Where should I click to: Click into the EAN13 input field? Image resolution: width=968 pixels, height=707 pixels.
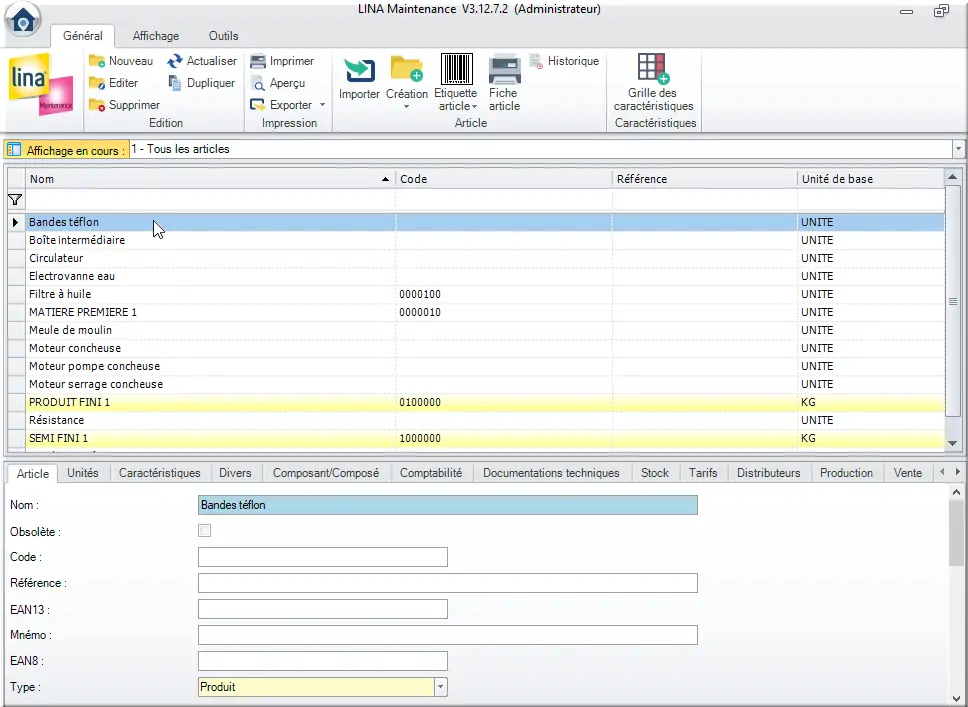click(x=322, y=609)
